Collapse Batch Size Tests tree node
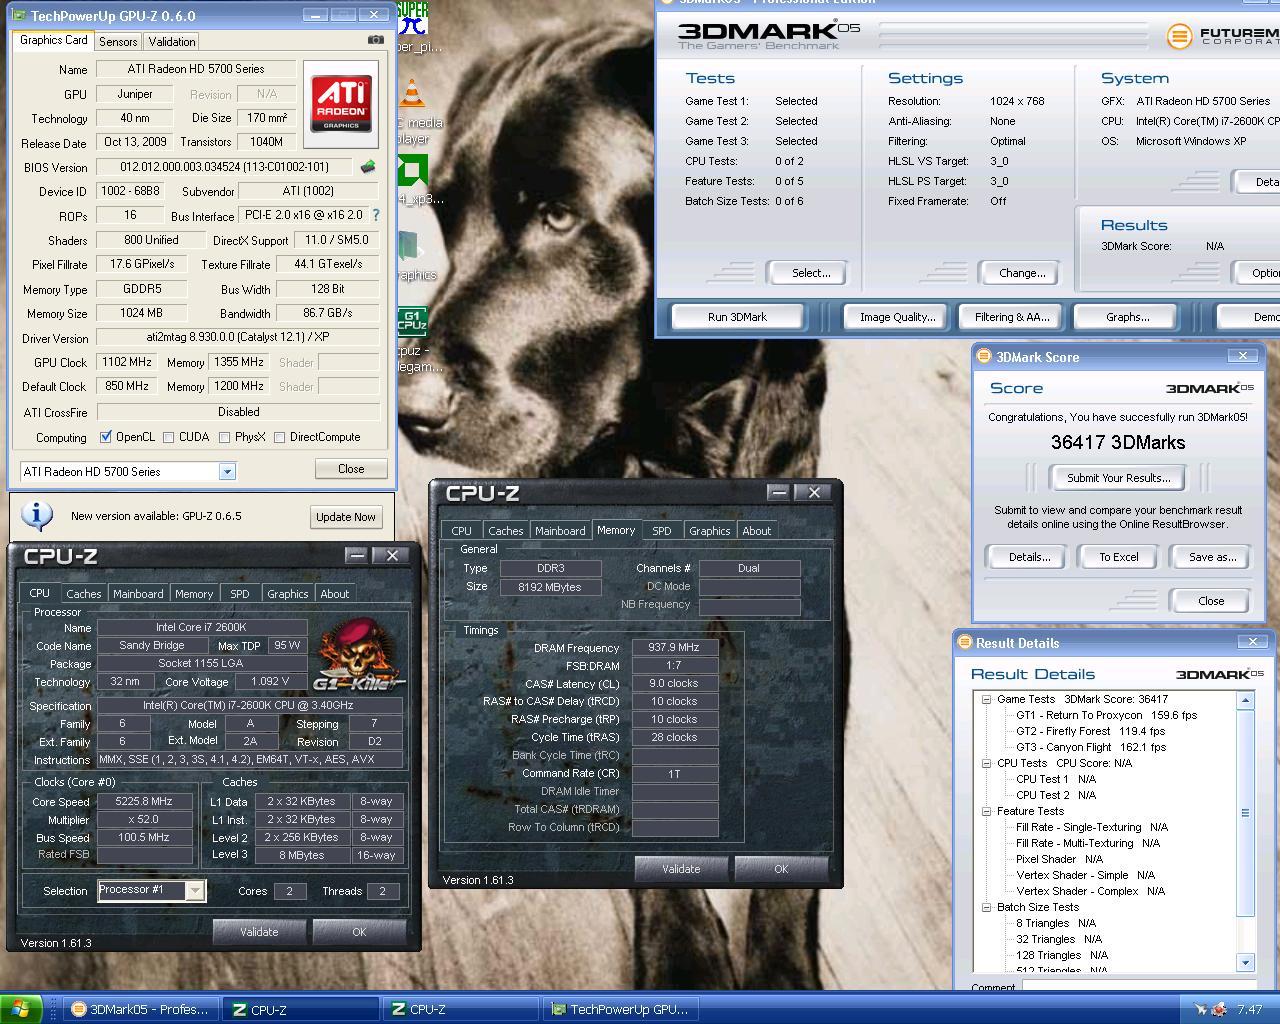 986,907
